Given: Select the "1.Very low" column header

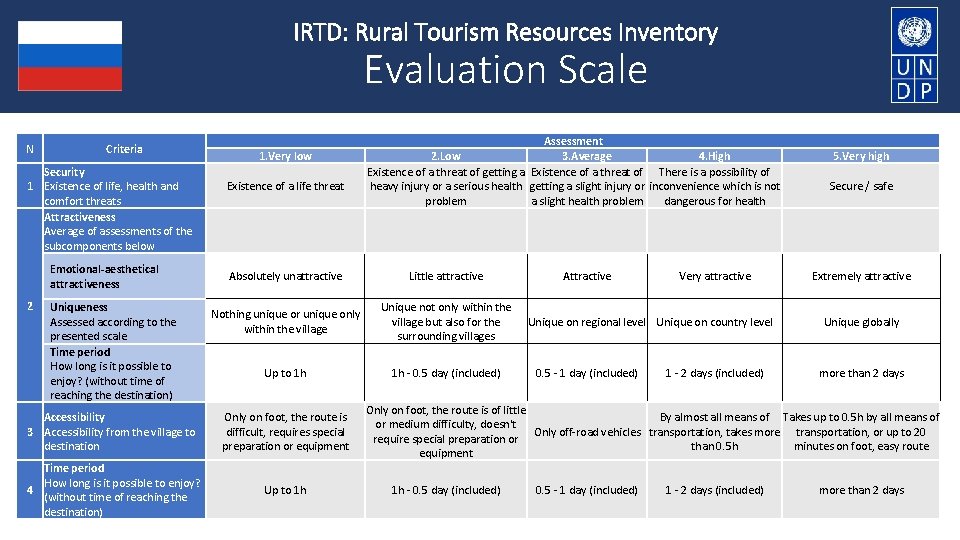Looking at the screenshot, I should [x=285, y=156].
